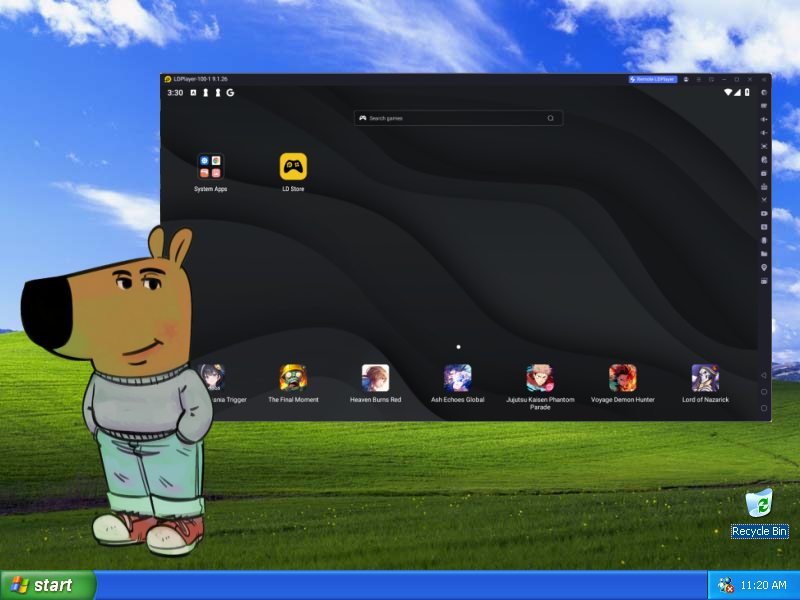Click the Windows start button

pos(48,585)
